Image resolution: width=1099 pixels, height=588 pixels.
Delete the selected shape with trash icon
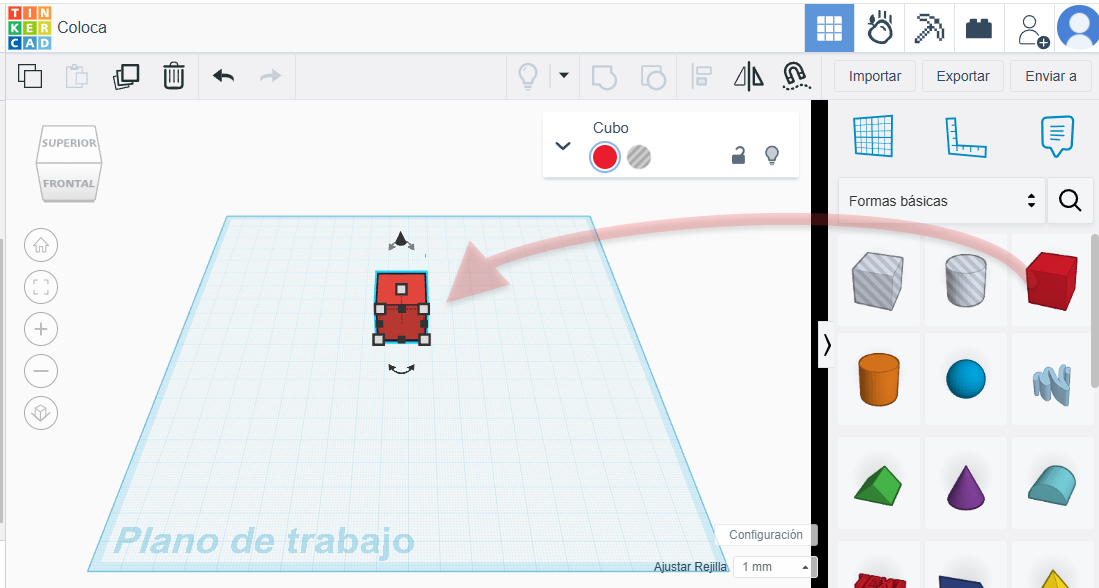174,76
